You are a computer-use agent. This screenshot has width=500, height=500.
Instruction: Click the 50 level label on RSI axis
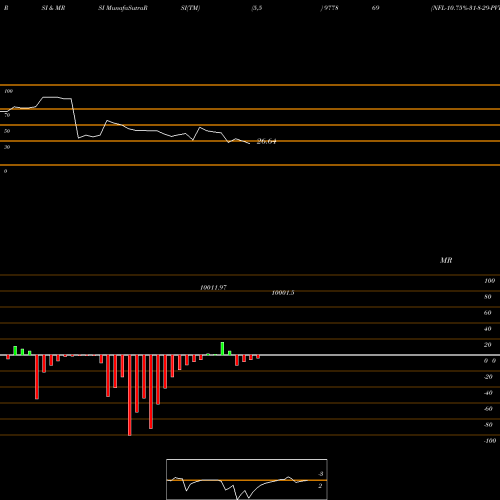[7, 131]
